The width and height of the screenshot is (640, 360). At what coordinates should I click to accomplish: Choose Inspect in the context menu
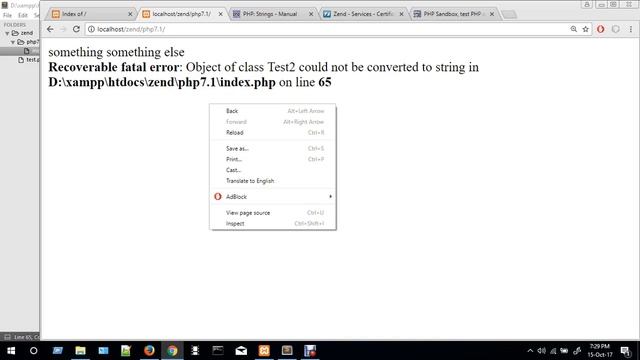(273, 224)
